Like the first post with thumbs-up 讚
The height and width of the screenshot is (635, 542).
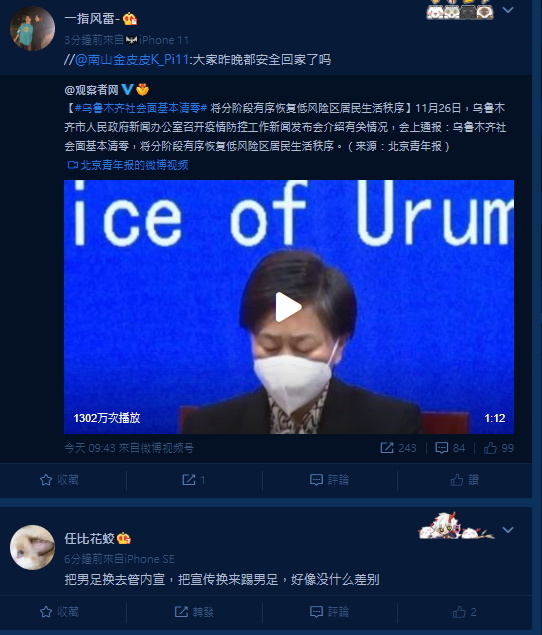[465, 480]
